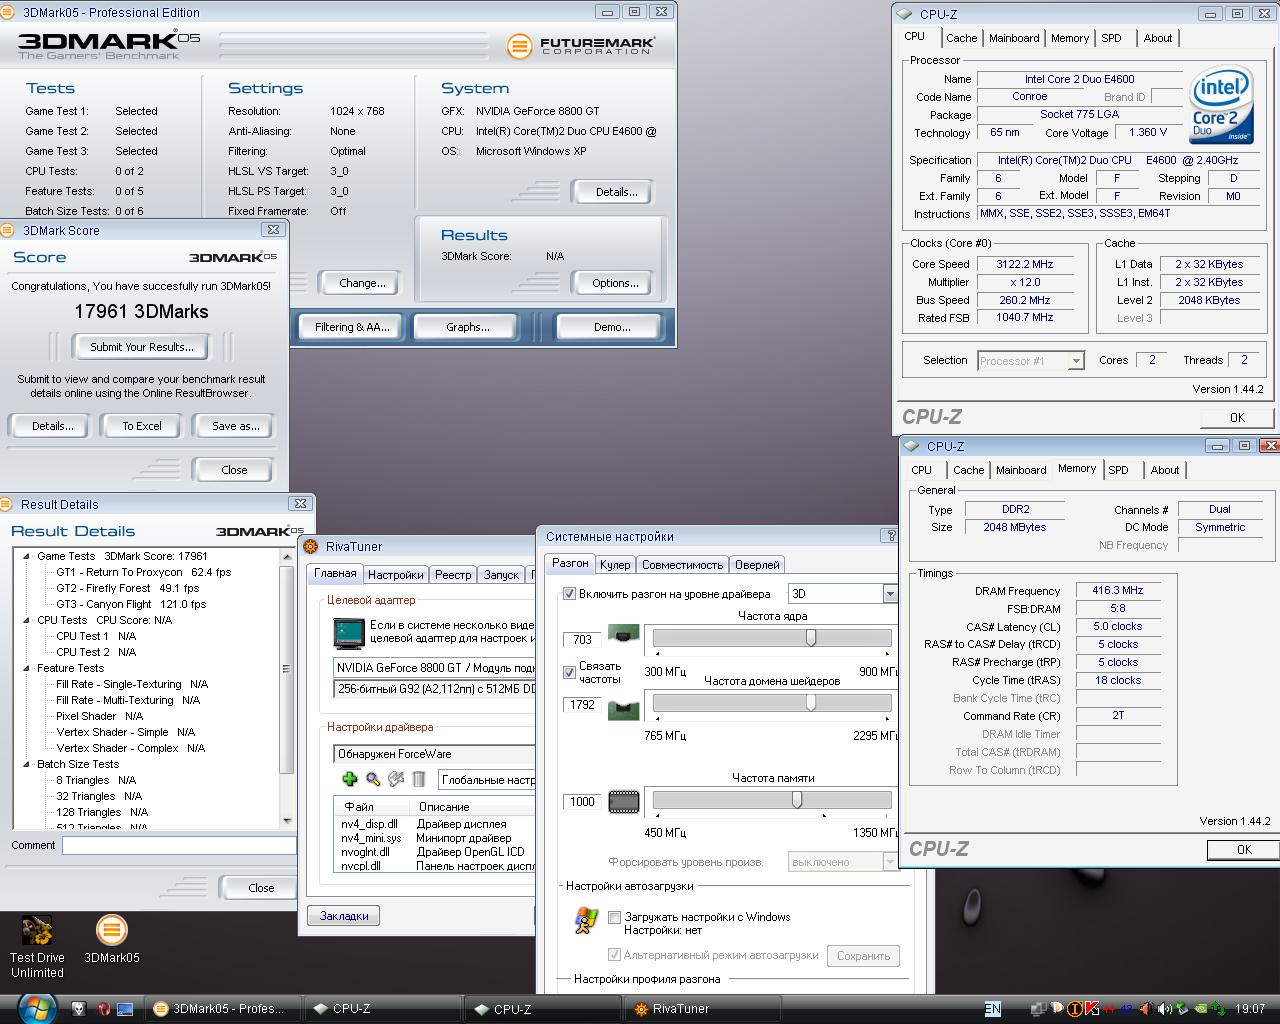Click the EN language indicator in tray
Image resolution: width=1280 pixels, height=1024 pixels.
(992, 1009)
